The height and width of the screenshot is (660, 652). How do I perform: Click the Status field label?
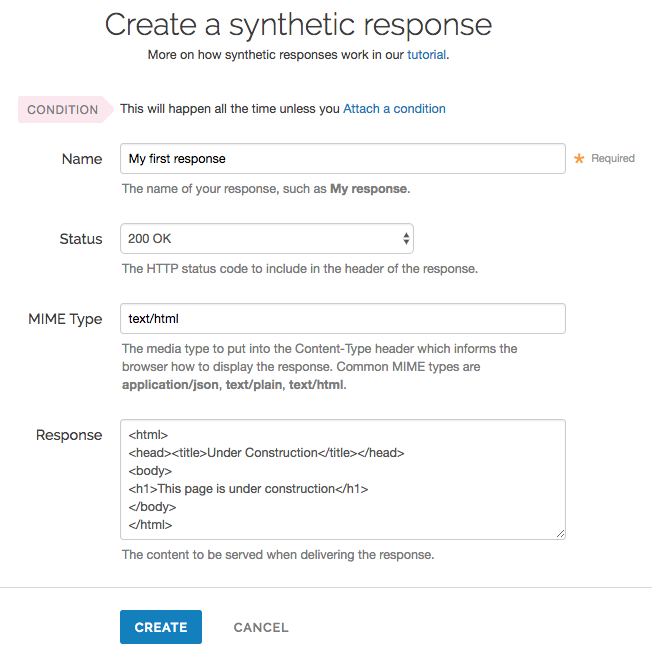click(x=81, y=239)
